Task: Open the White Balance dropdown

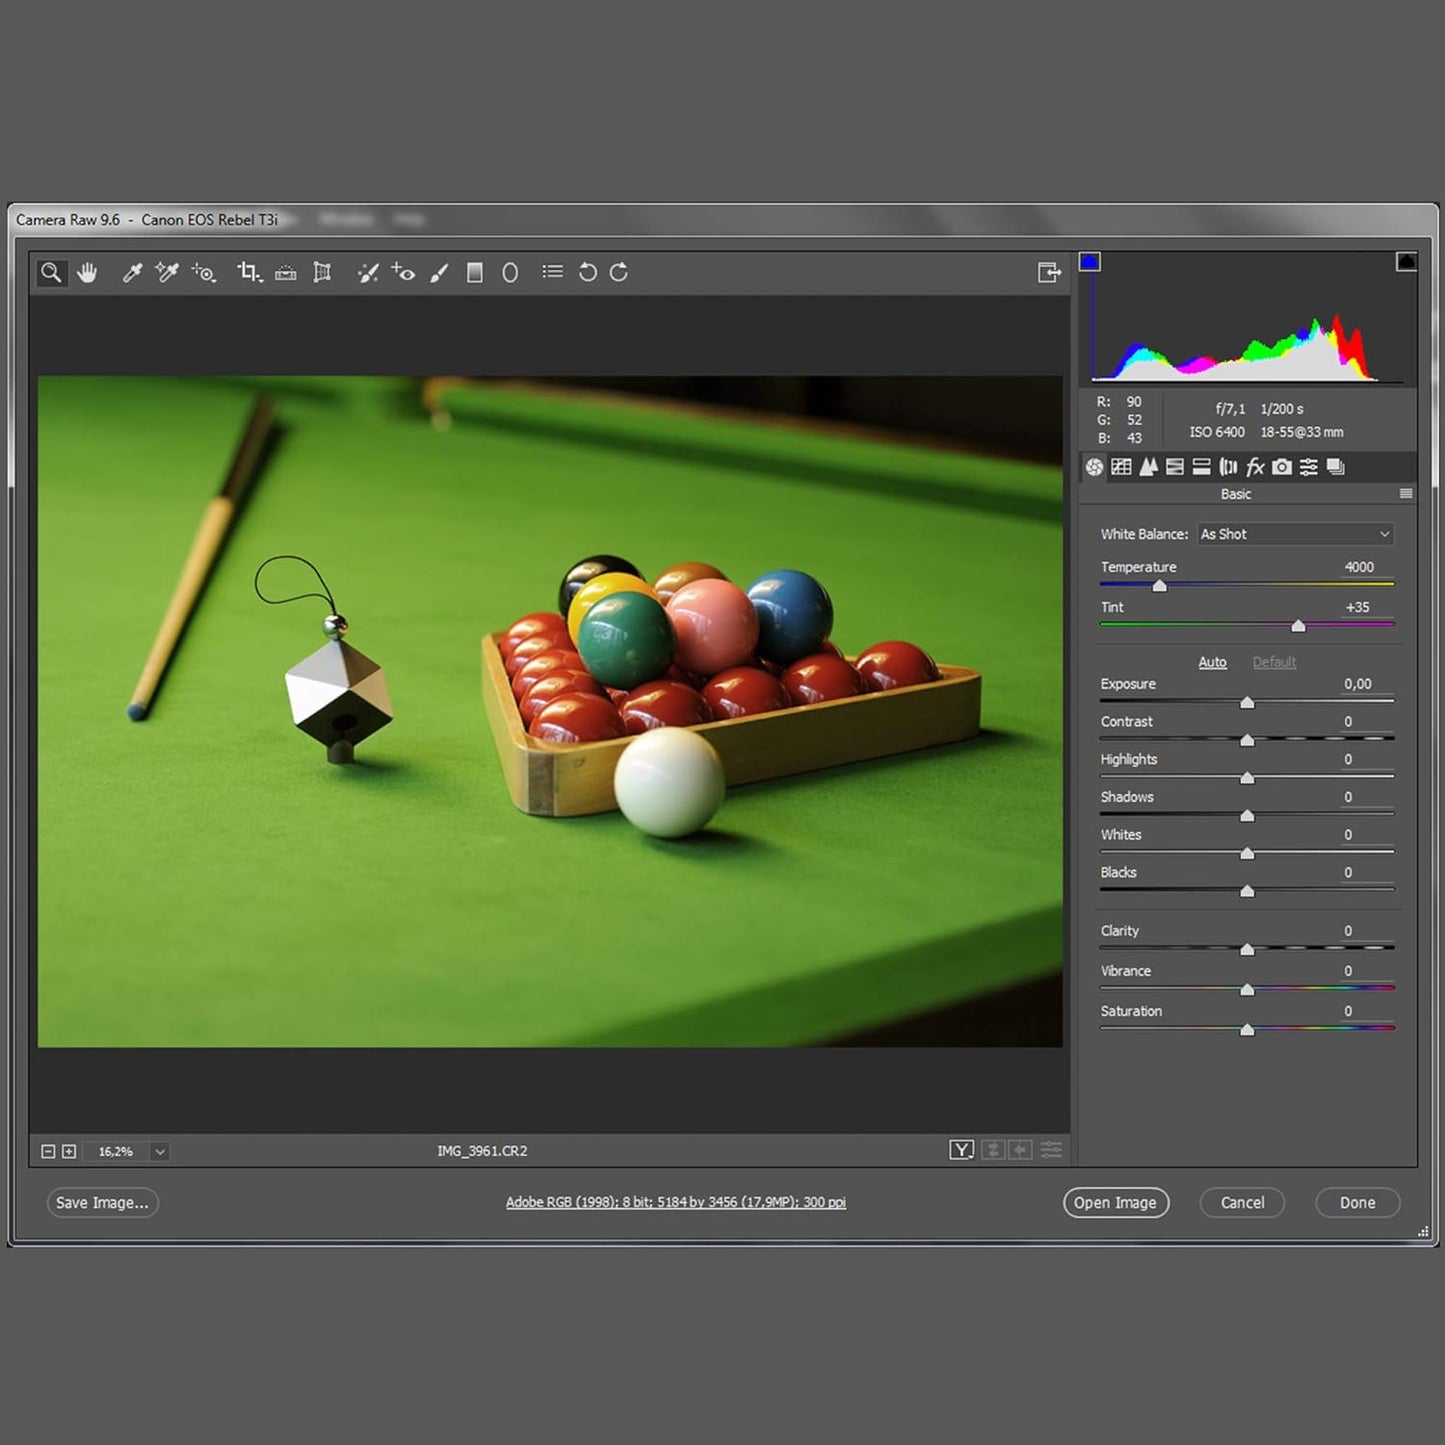Action: click(1295, 534)
